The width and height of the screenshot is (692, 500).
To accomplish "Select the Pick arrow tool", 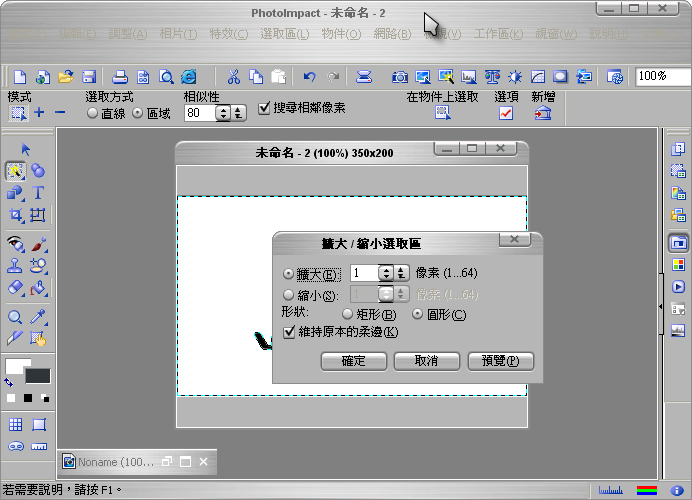I will coord(26,149).
